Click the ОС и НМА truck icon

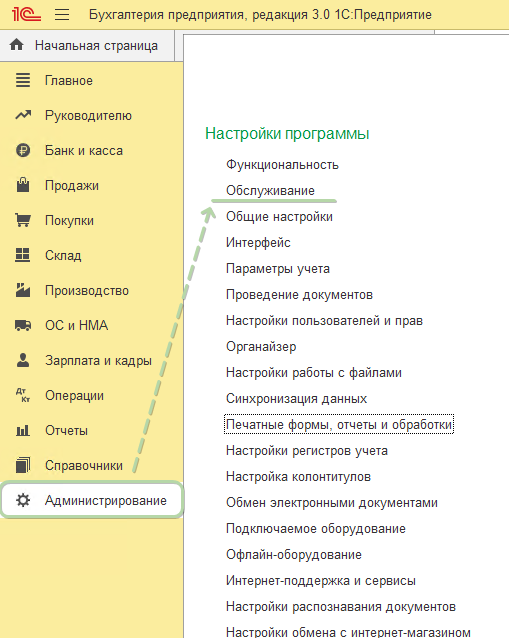click(x=23, y=325)
